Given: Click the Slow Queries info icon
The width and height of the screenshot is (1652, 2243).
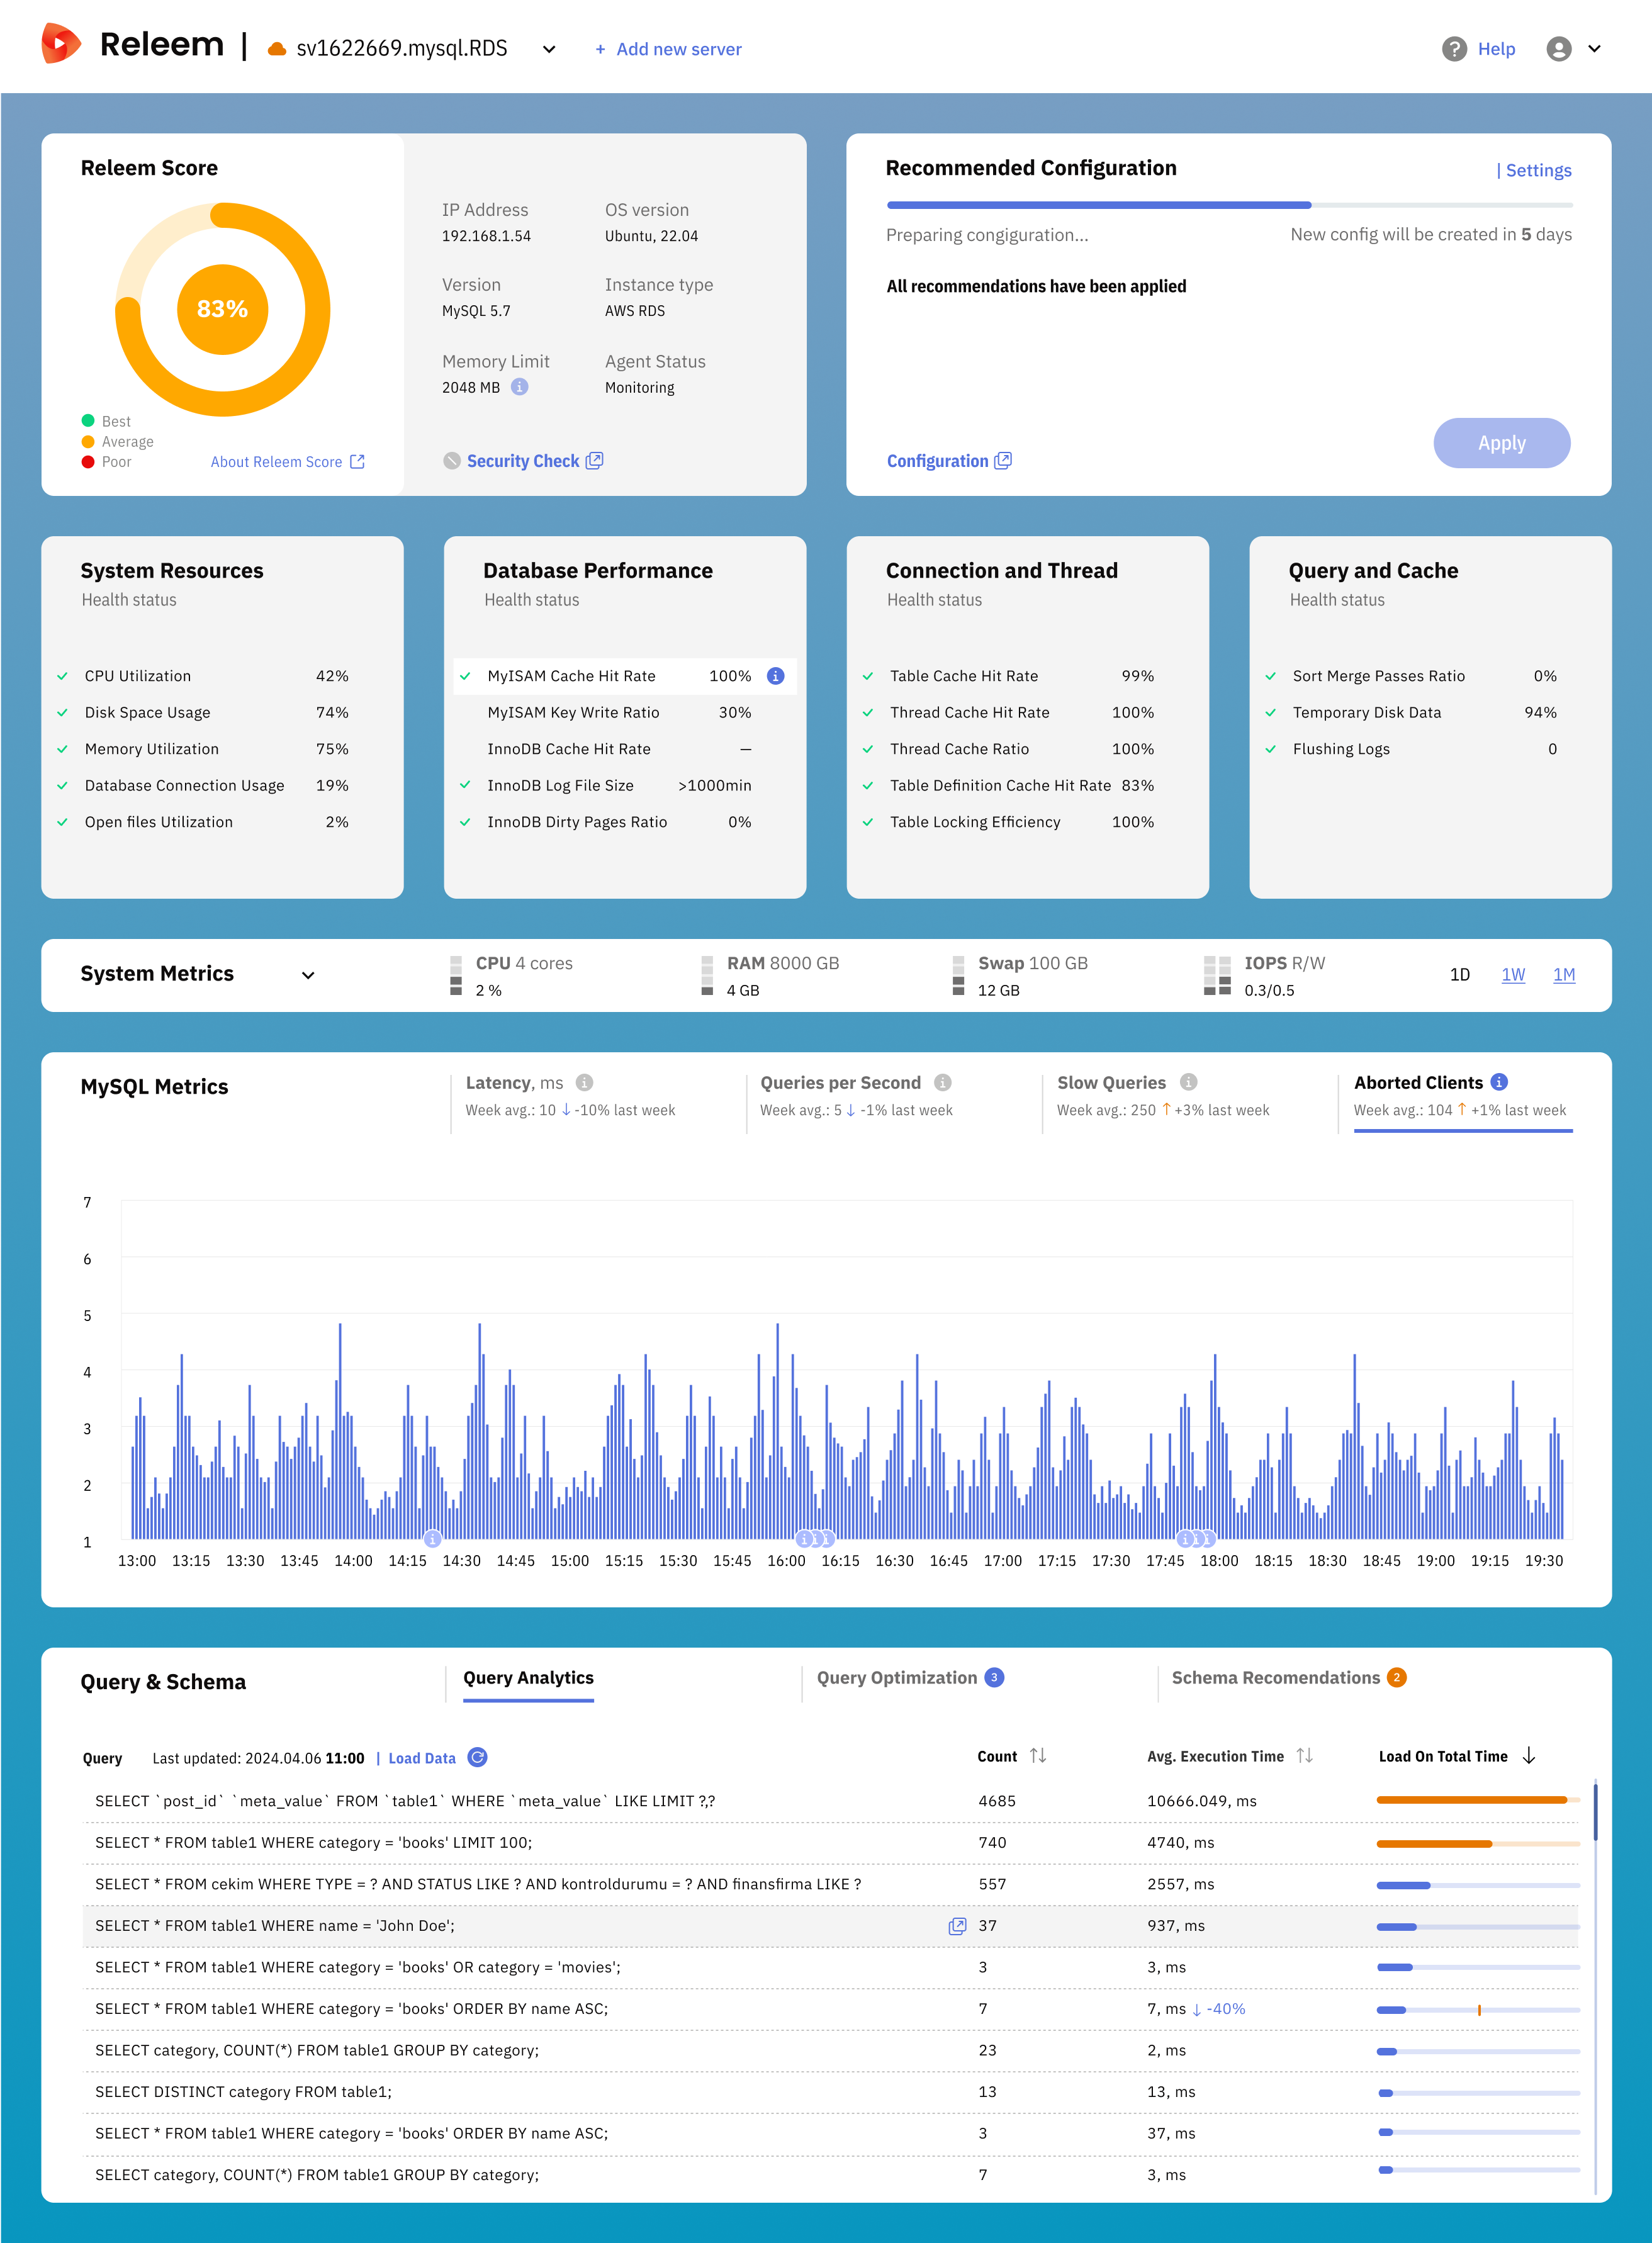Looking at the screenshot, I should point(1188,1082).
